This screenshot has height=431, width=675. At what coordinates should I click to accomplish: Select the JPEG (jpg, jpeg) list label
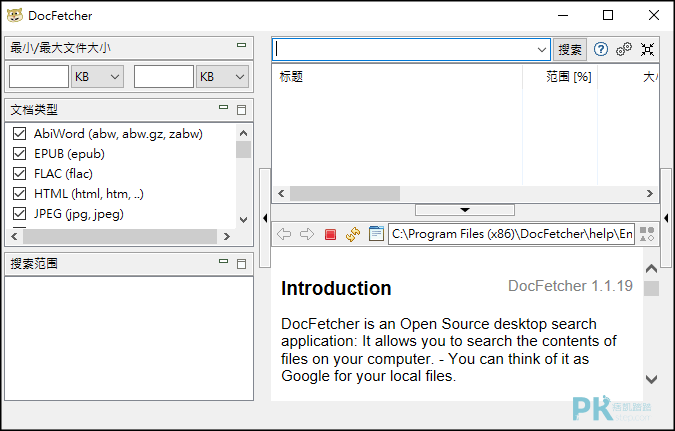tap(79, 214)
